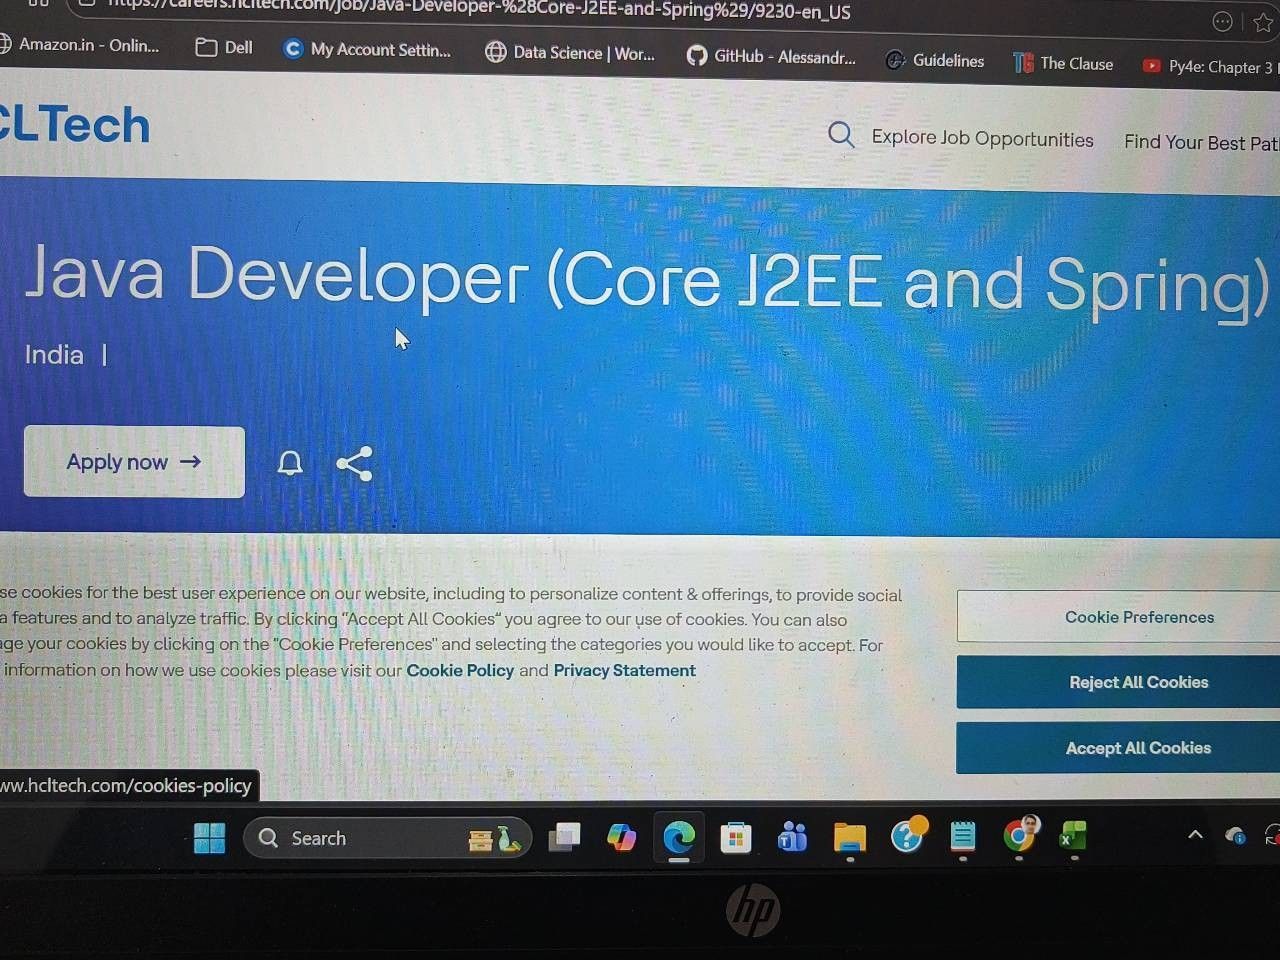The image size is (1280, 960).
Task: Open the Copilot icon in taskbar
Action: (x=621, y=837)
